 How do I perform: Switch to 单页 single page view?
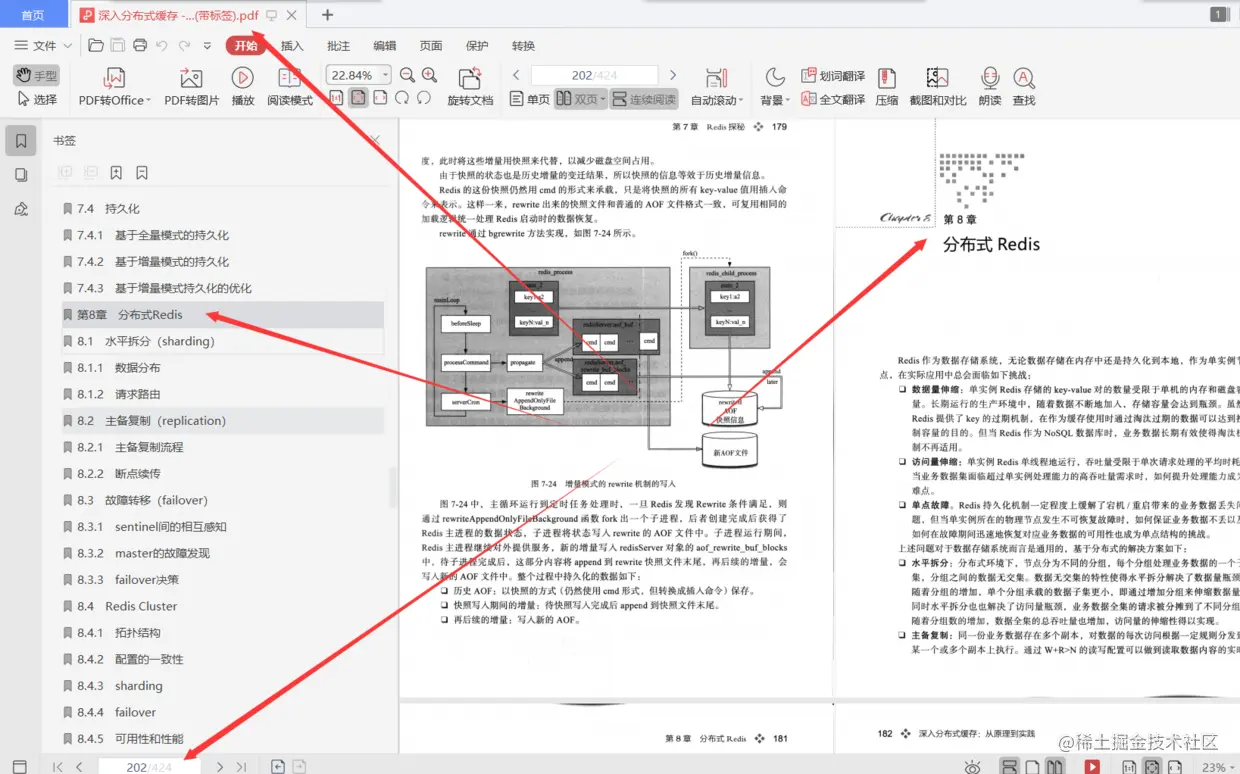point(530,99)
